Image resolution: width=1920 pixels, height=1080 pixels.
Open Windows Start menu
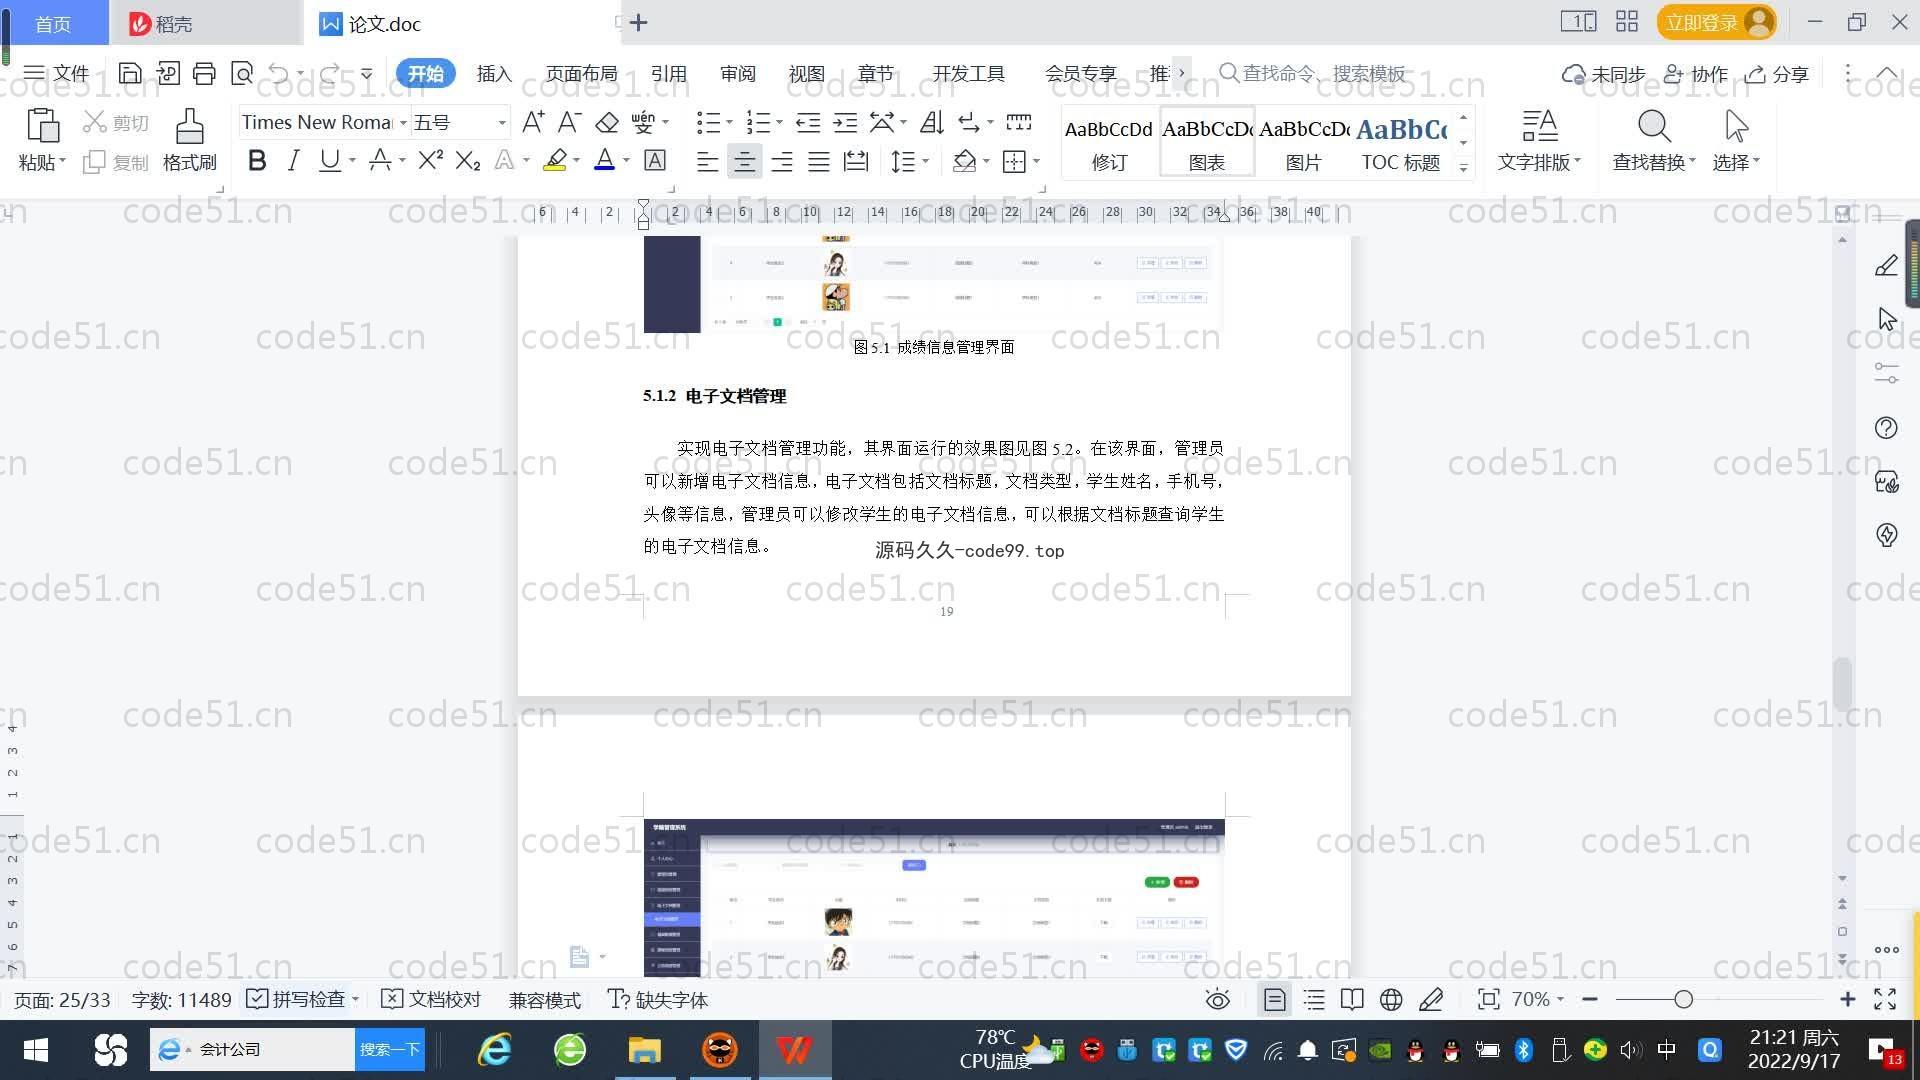(x=36, y=1049)
